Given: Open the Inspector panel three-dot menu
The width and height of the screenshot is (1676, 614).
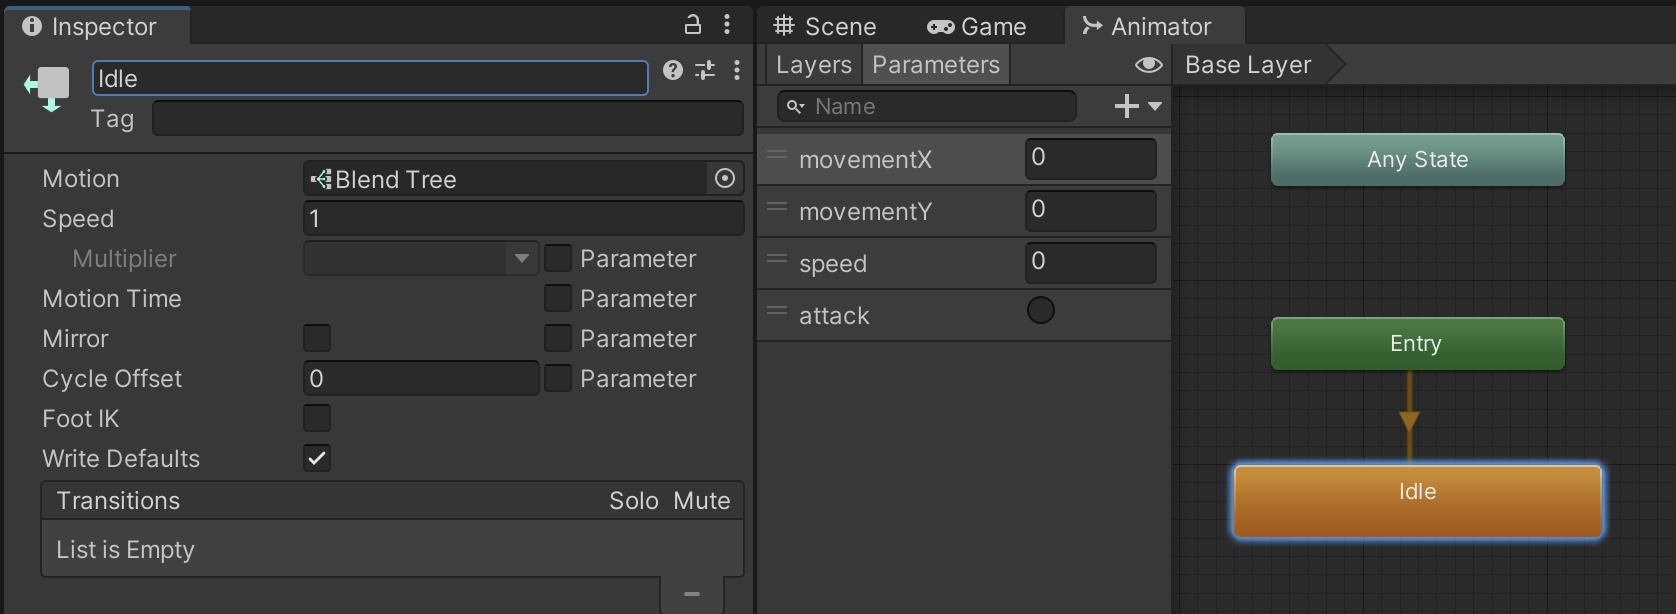Looking at the screenshot, I should tap(727, 24).
